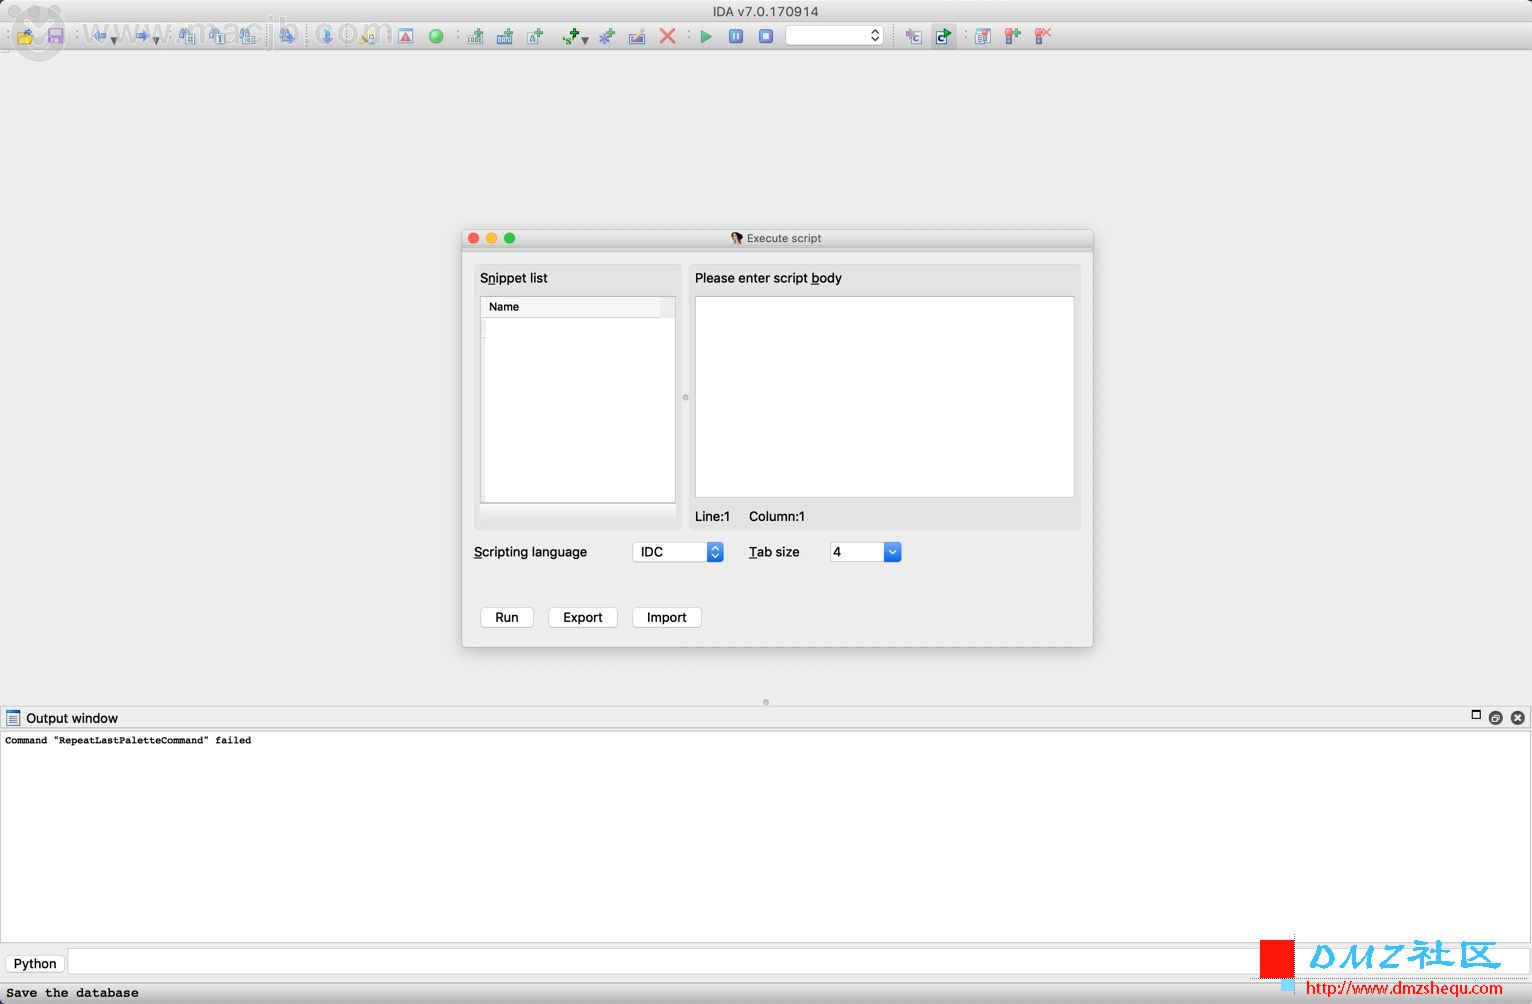The height and width of the screenshot is (1004, 1532).
Task: Open the Scripting language IDC dropdown
Action: tap(678, 552)
